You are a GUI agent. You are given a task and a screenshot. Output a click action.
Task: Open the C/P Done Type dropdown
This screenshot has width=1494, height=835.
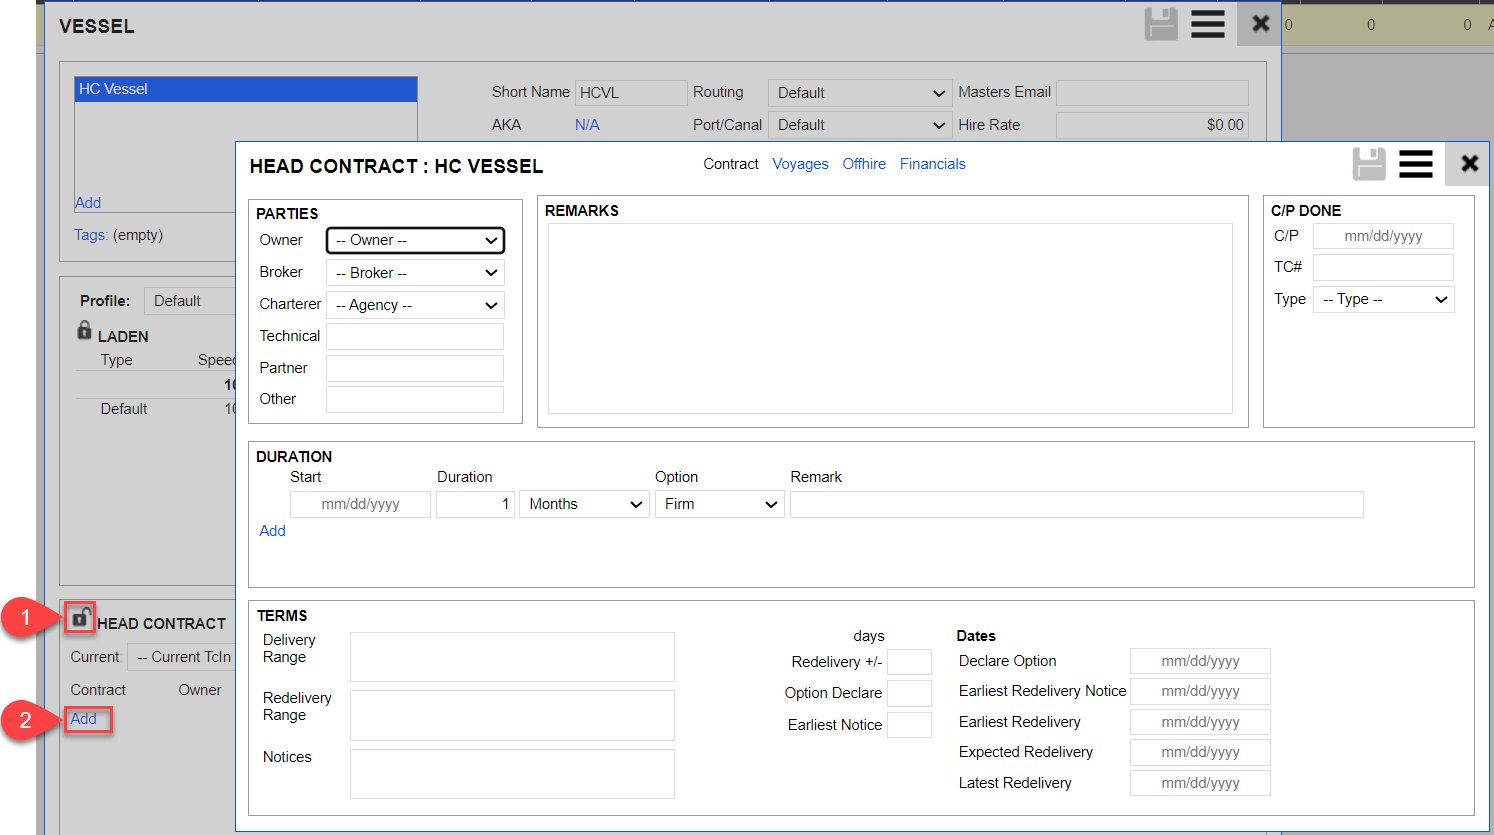click(x=1383, y=299)
